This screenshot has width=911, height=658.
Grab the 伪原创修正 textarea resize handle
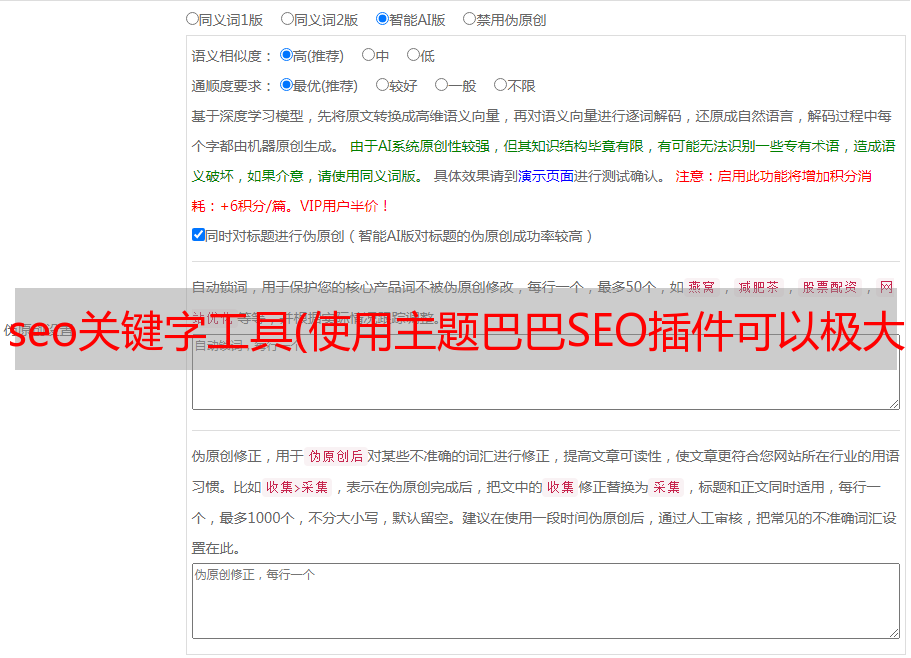(894, 633)
